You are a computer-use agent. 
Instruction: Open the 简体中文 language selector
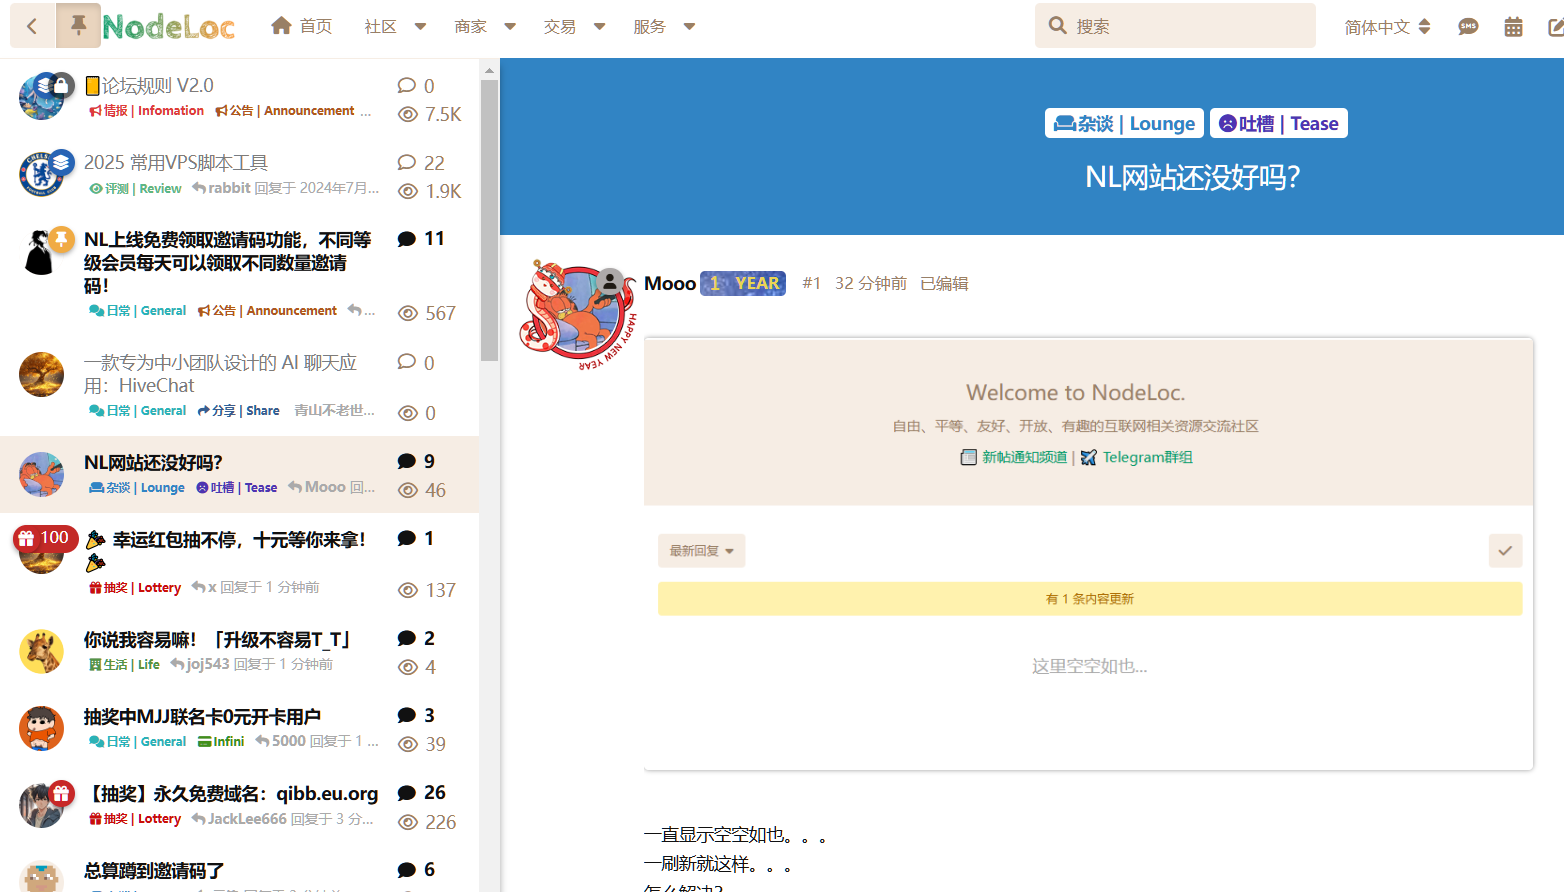coord(1388,27)
